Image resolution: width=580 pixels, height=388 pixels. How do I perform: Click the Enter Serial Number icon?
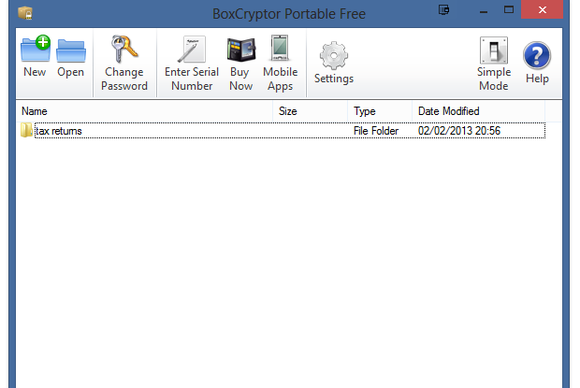(192, 49)
